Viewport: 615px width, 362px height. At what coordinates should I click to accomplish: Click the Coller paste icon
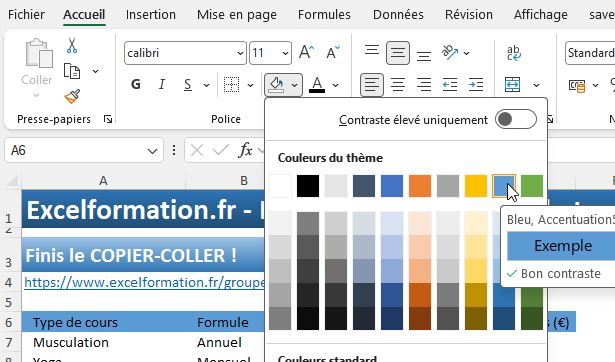pyautogui.click(x=38, y=54)
